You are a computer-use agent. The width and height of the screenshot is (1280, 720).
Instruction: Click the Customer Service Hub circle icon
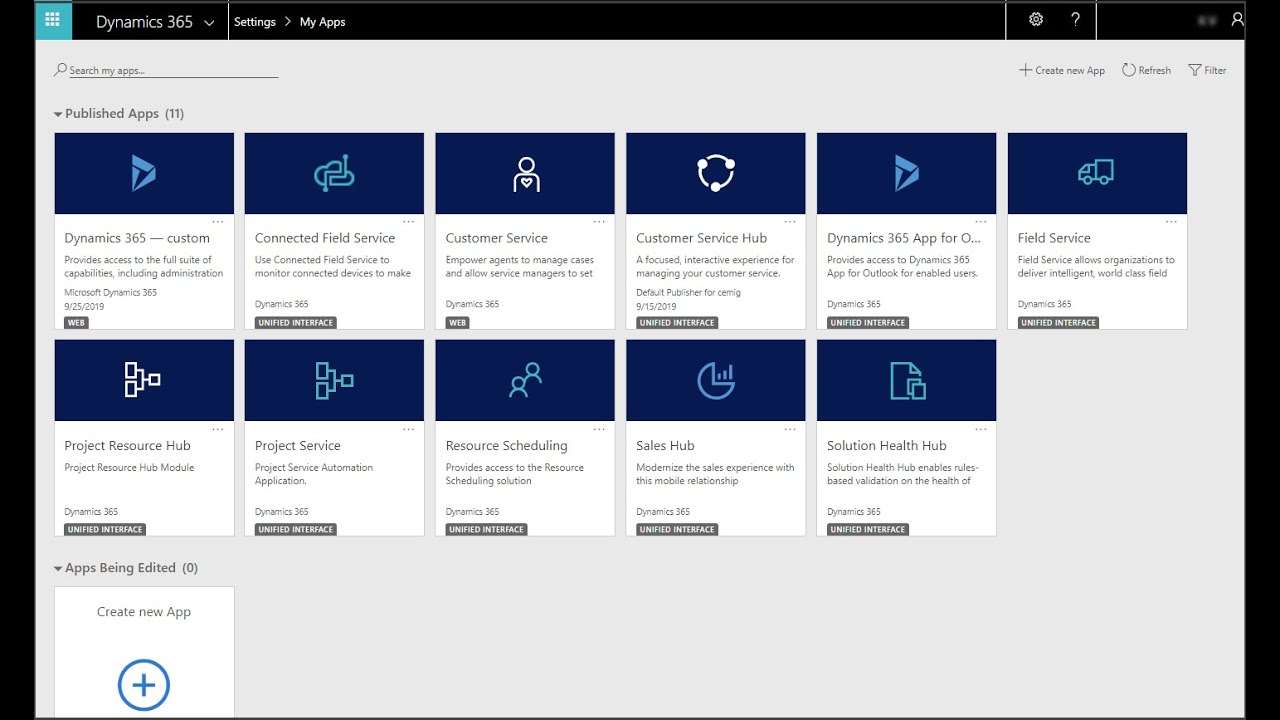tap(716, 174)
